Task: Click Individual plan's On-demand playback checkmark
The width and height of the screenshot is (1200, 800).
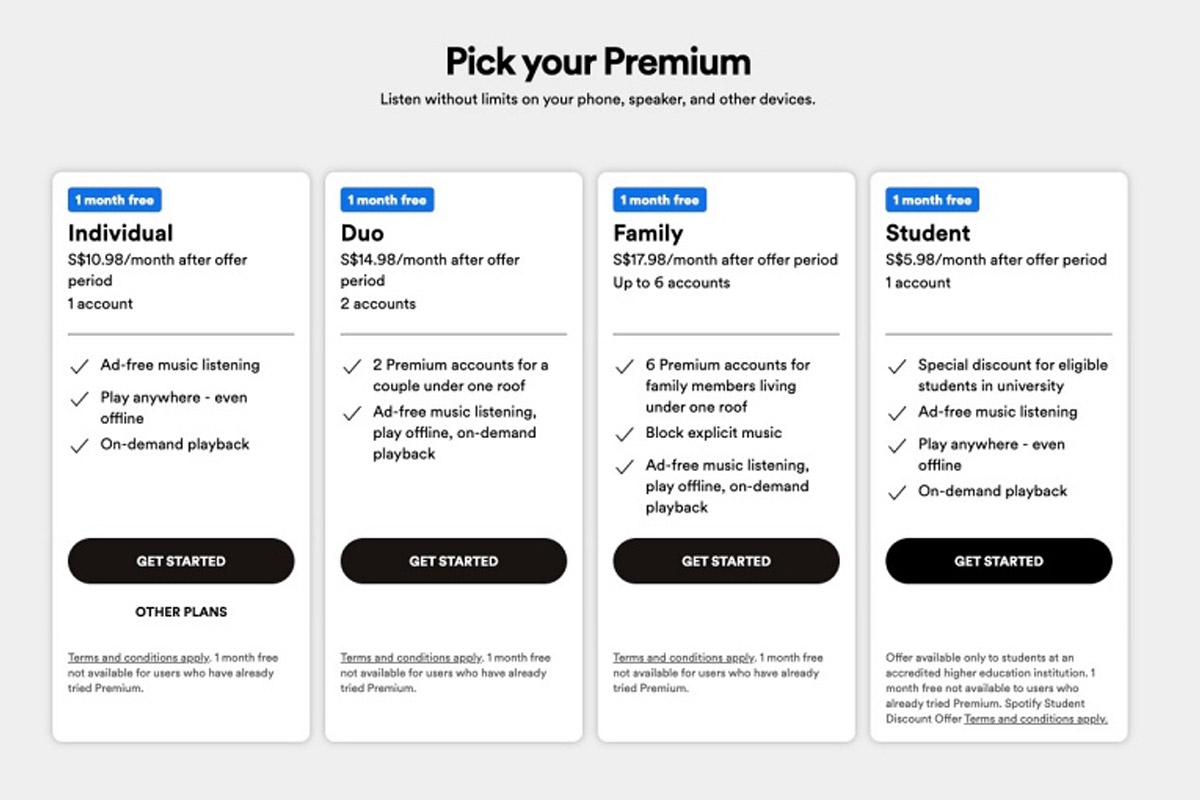Action: click(x=80, y=446)
